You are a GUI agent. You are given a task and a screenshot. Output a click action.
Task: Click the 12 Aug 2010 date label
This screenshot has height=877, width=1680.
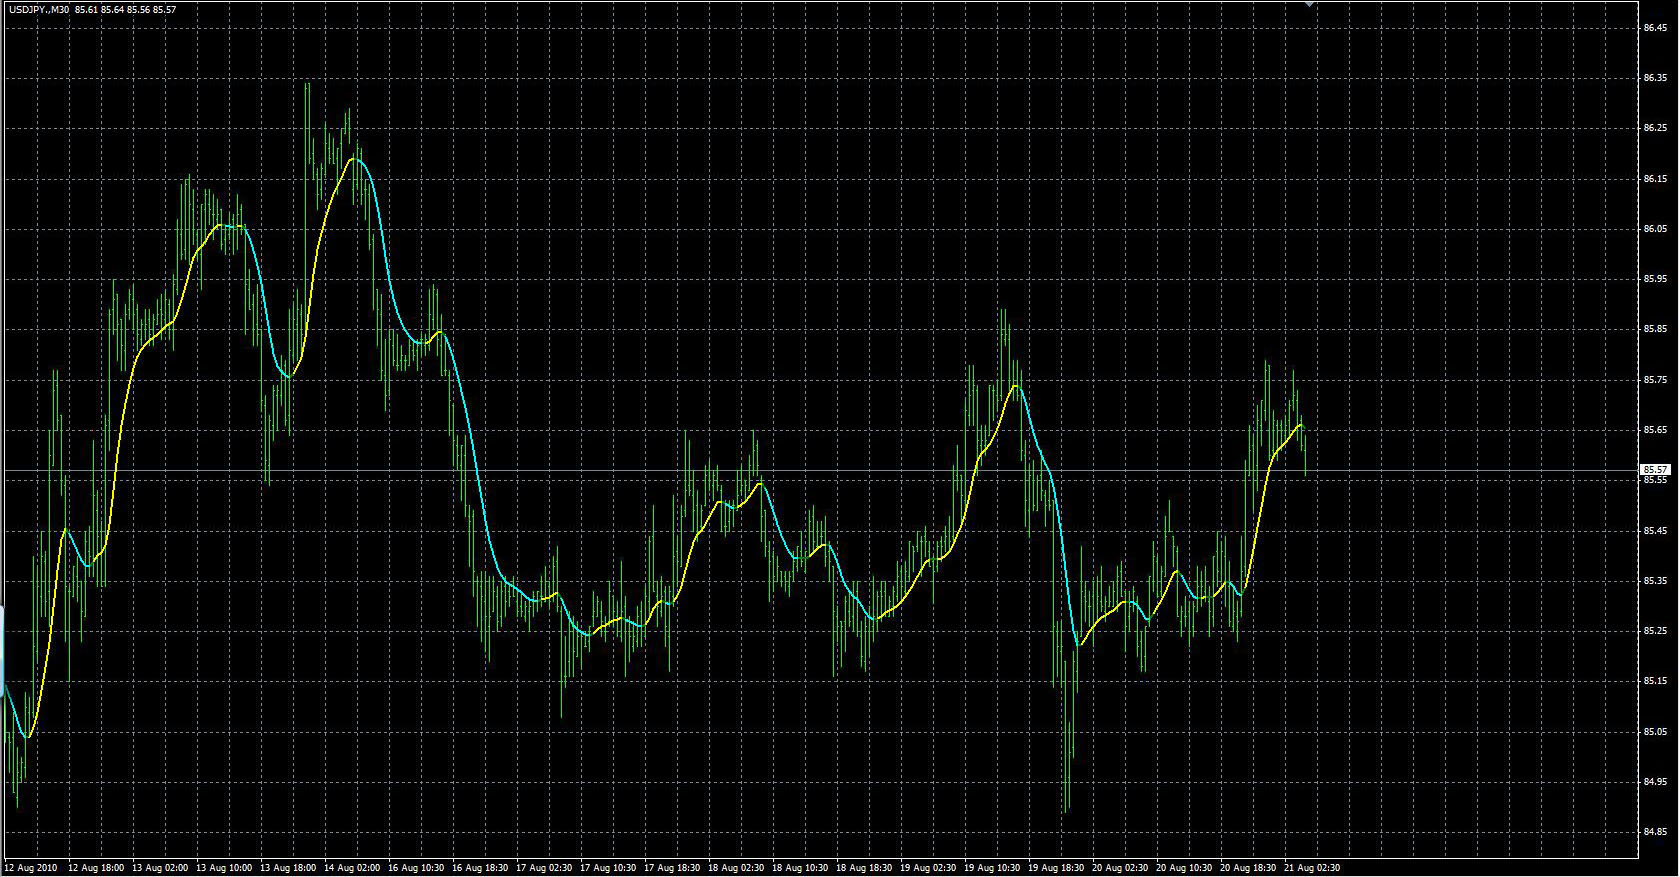click(32, 868)
